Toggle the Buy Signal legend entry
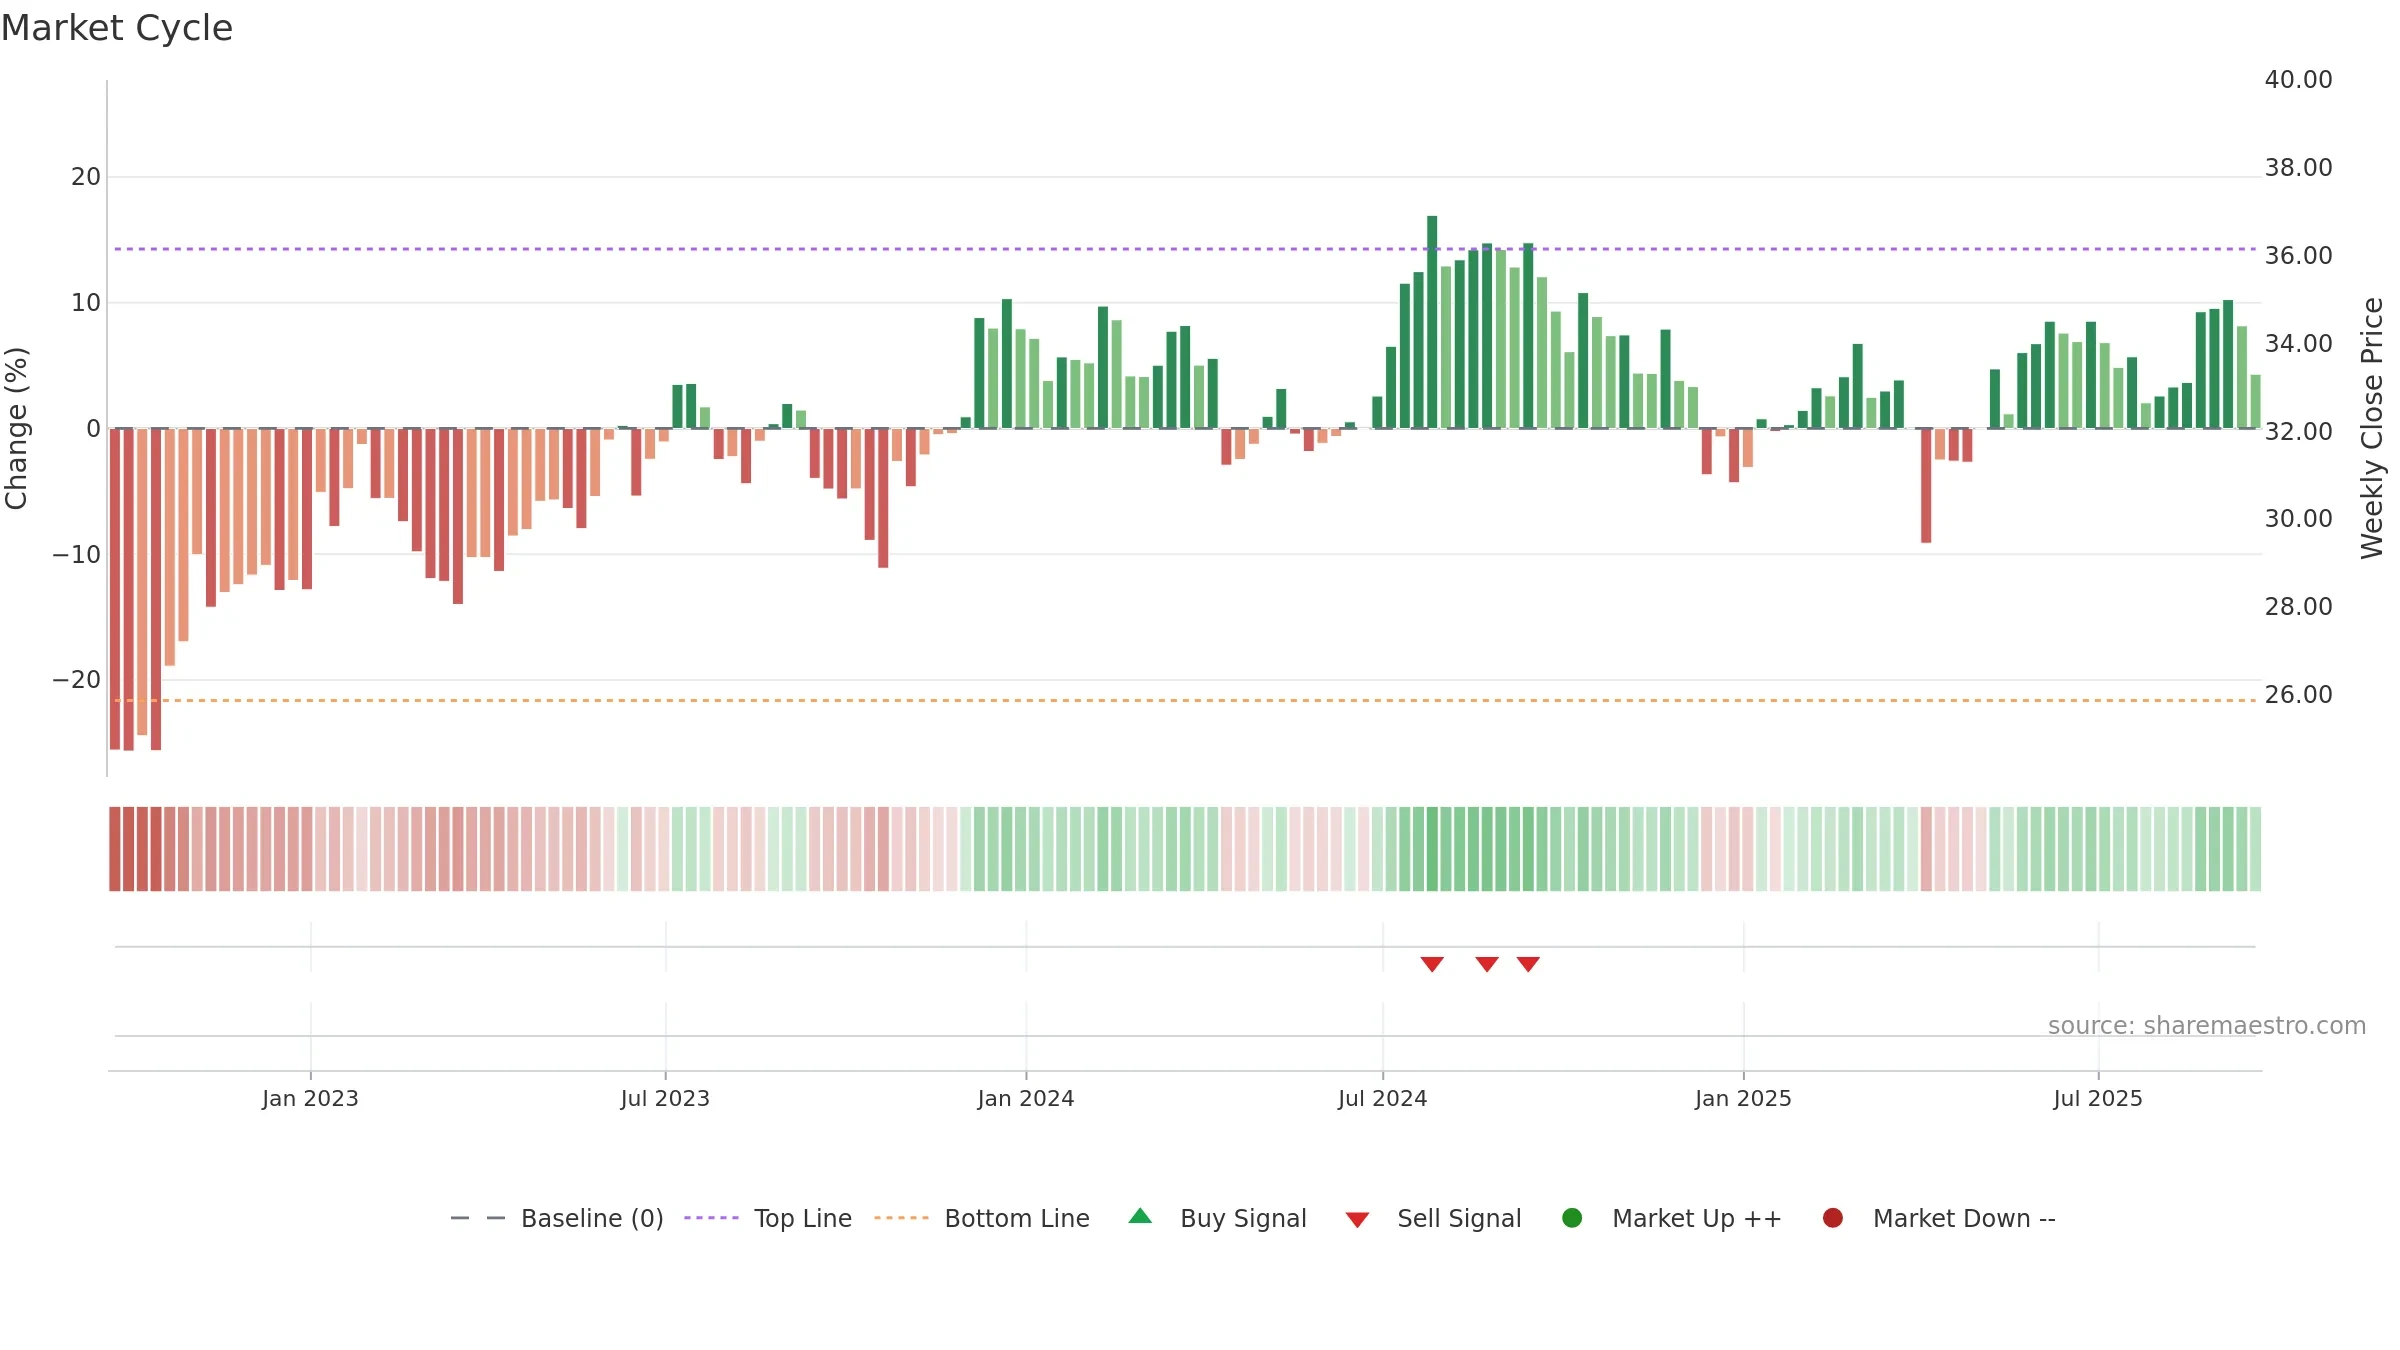Image resolution: width=2400 pixels, height=1350 pixels. pos(1217,1218)
